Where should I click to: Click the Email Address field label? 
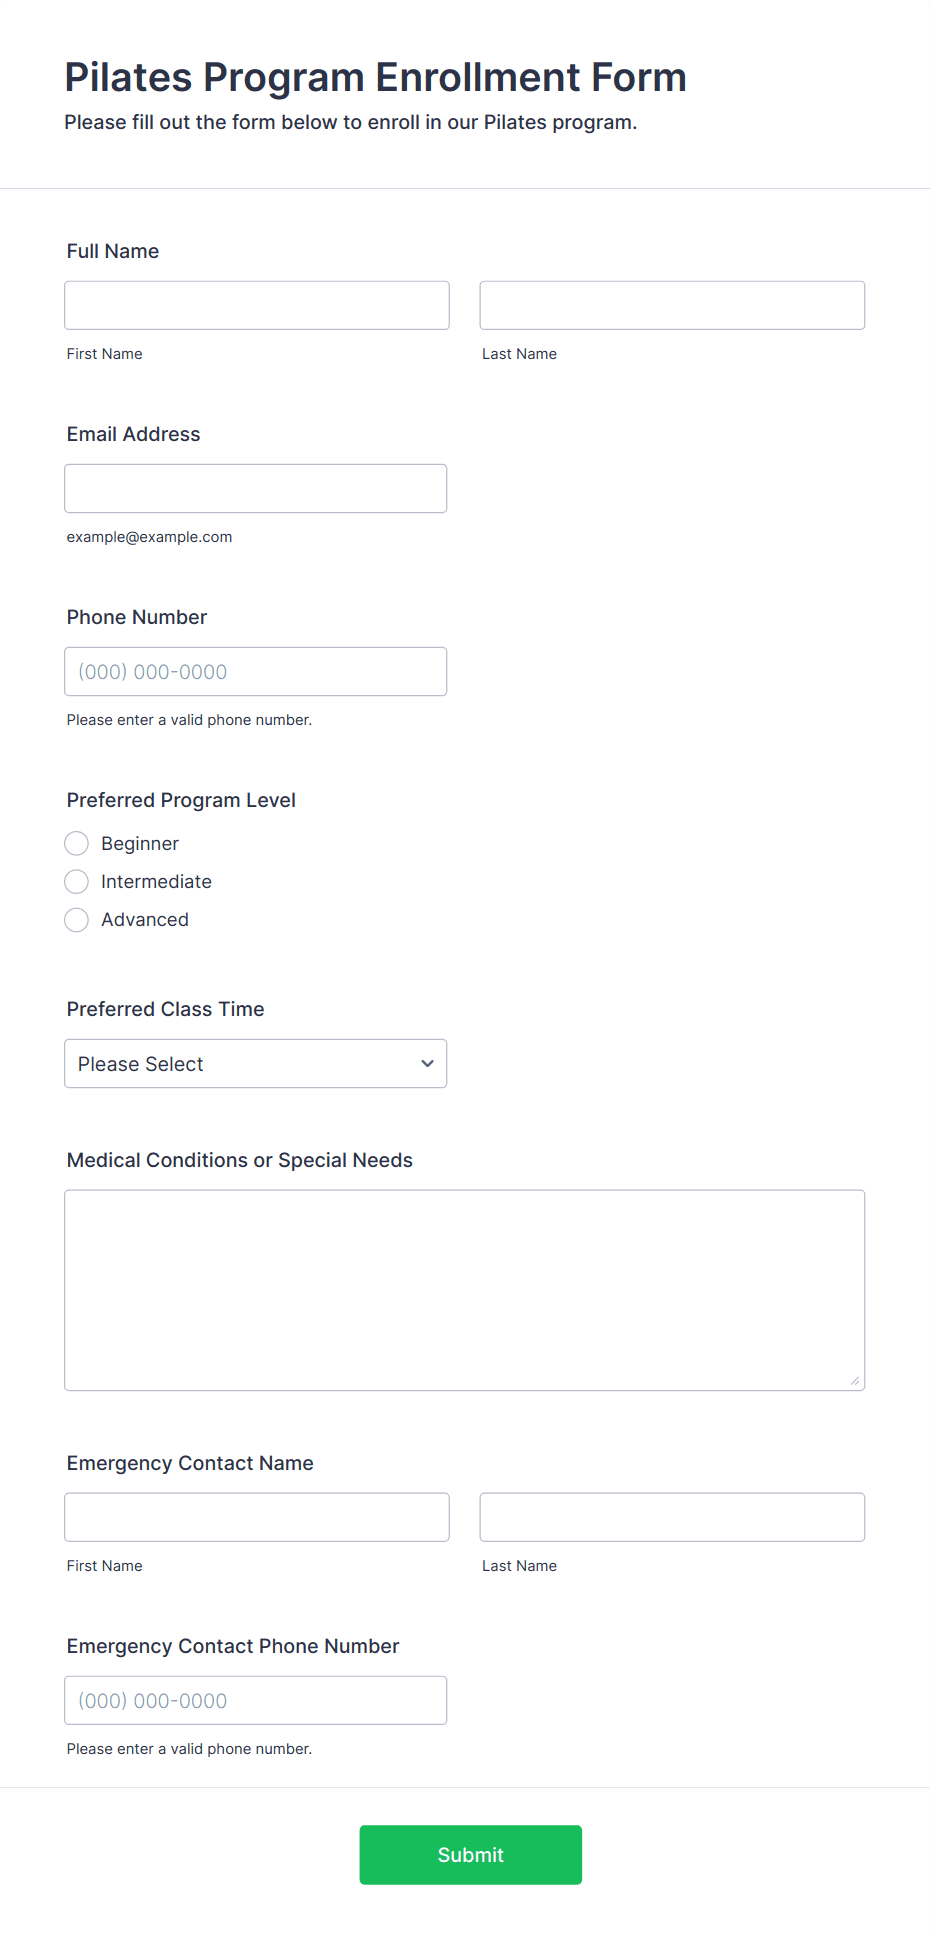[133, 434]
